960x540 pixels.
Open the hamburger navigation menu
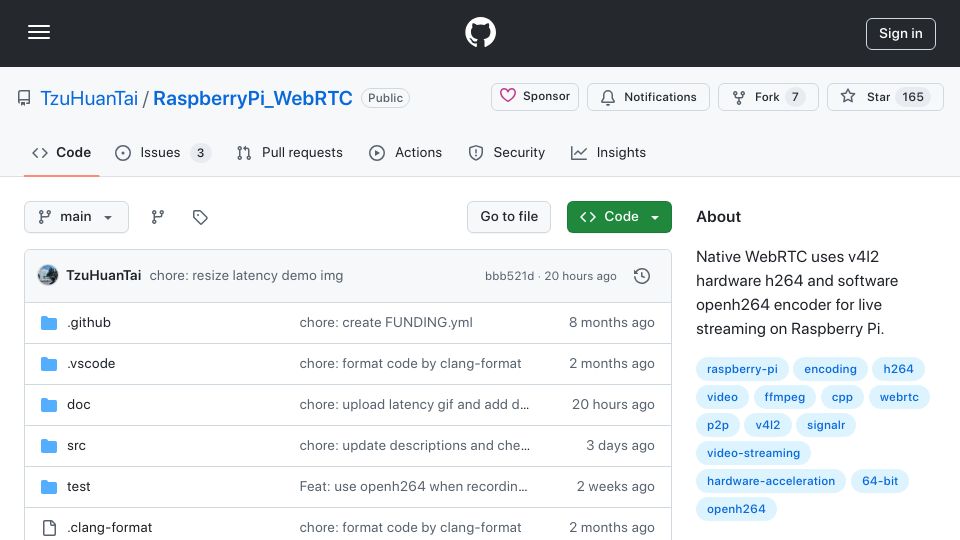(x=39, y=32)
